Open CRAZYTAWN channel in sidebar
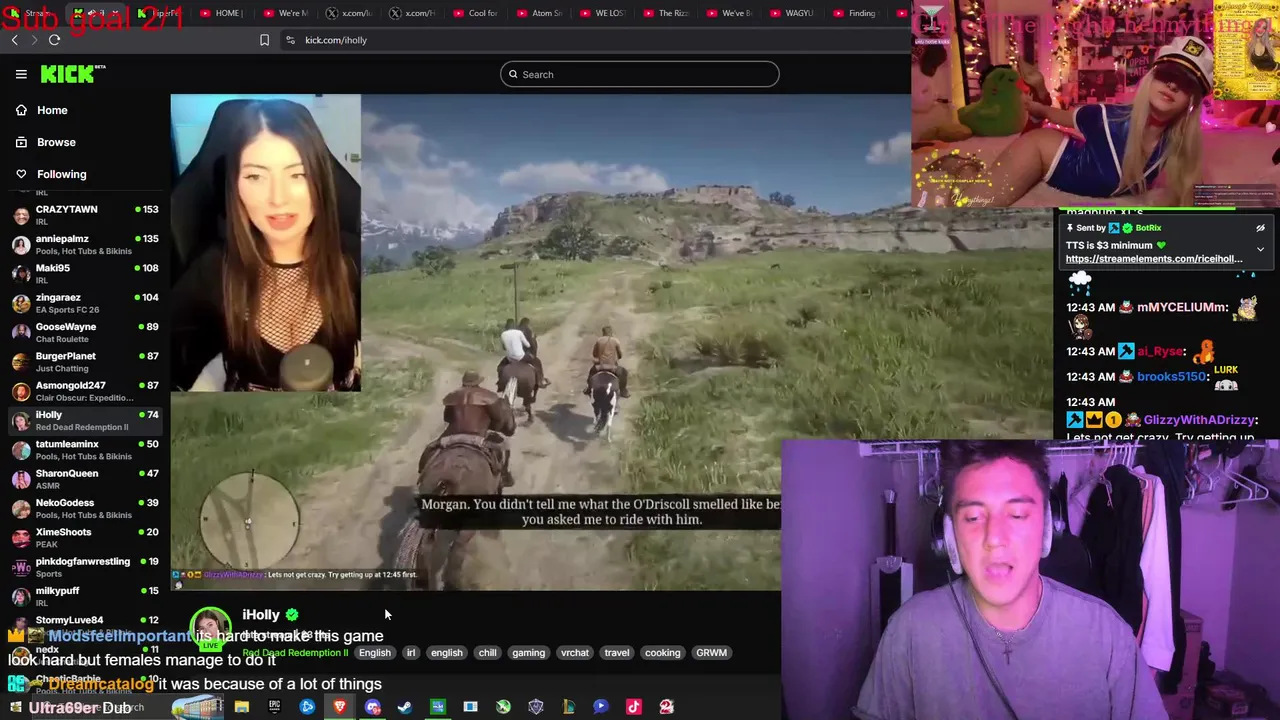The width and height of the screenshot is (1280, 720). click(x=85, y=215)
